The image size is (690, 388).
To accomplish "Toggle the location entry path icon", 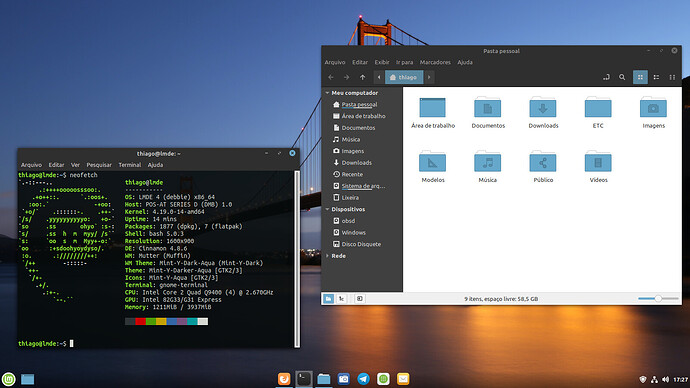I will [x=606, y=77].
